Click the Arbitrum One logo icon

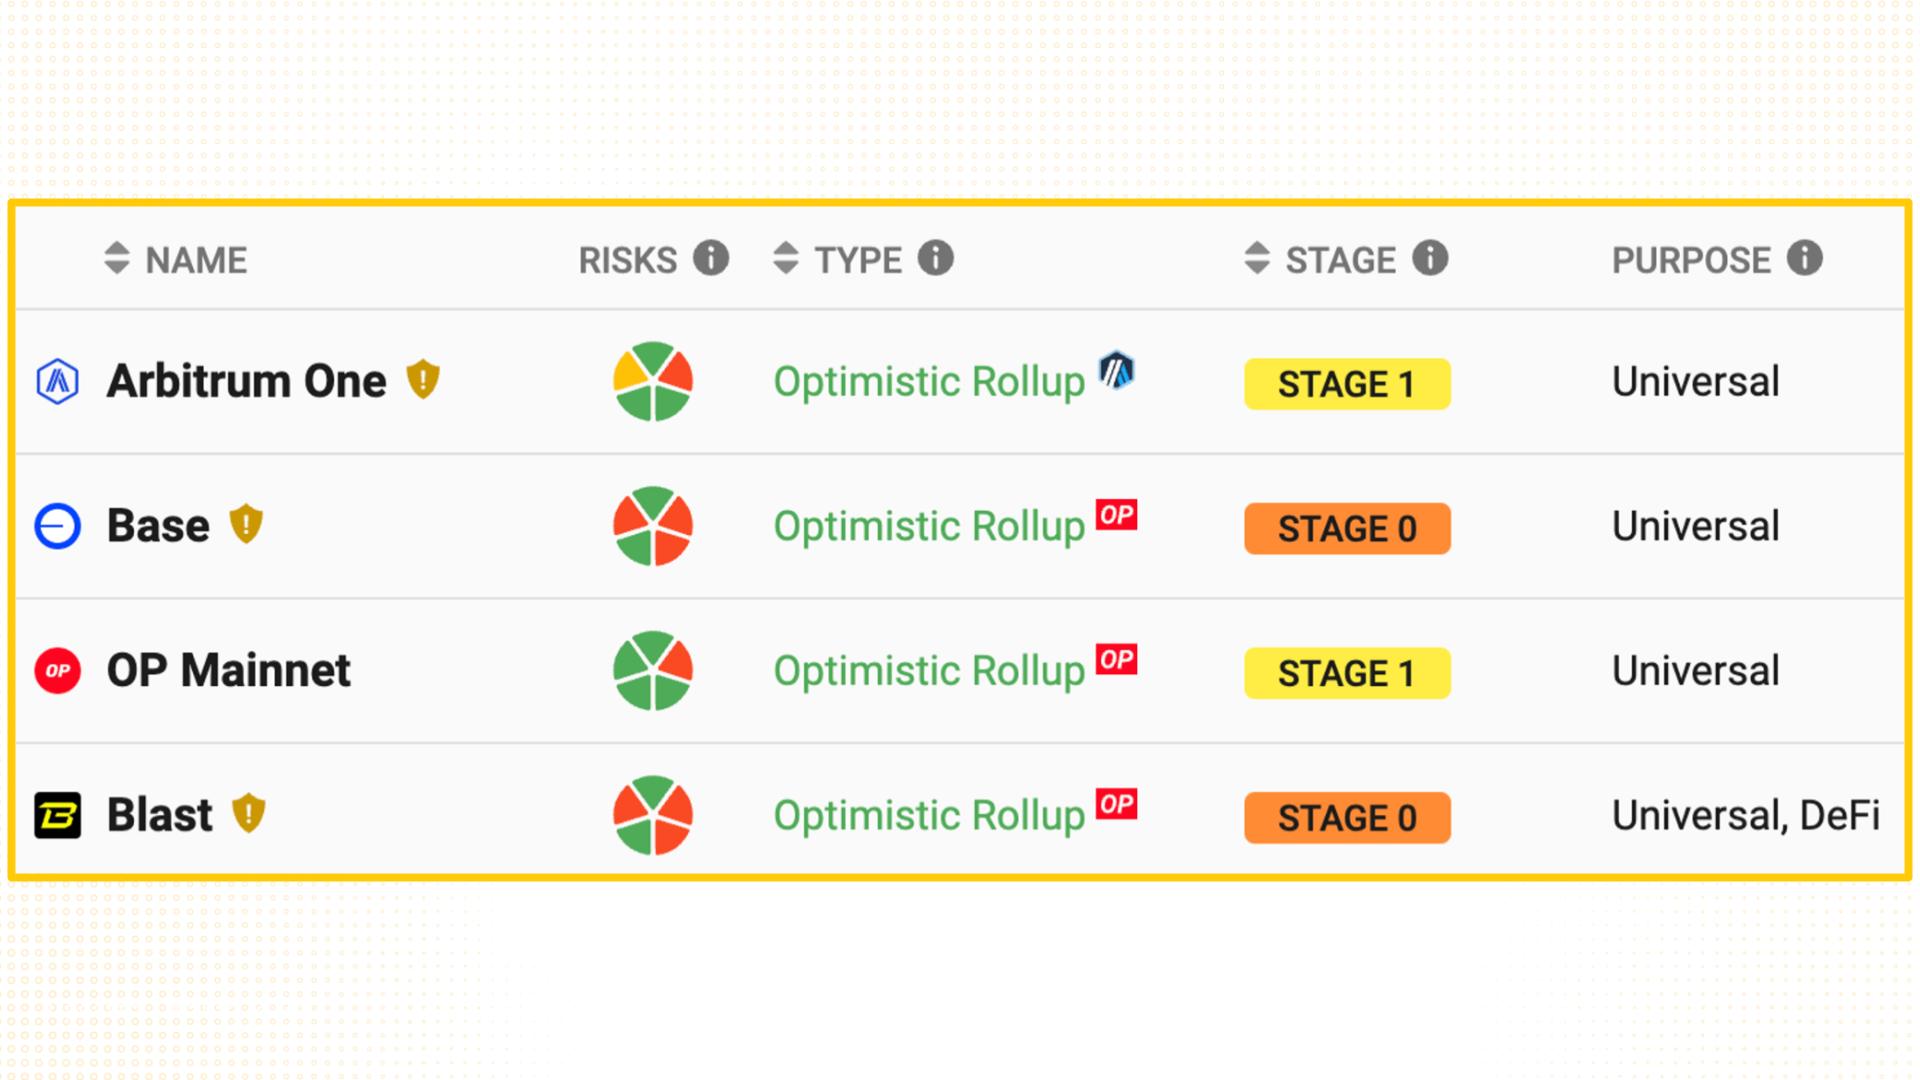(x=57, y=382)
